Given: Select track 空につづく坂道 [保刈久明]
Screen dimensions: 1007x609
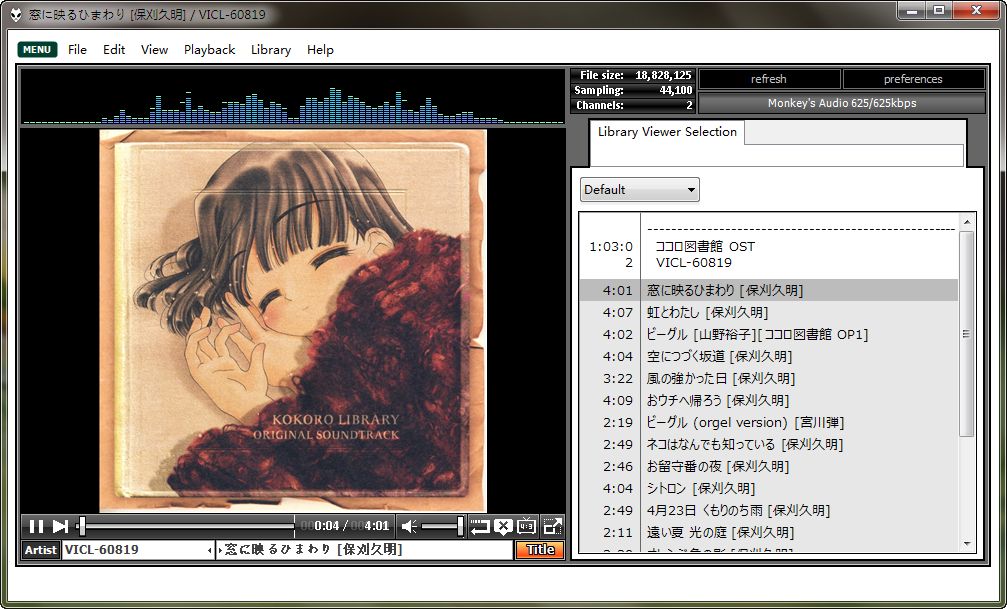Looking at the screenshot, I should 768,356.
